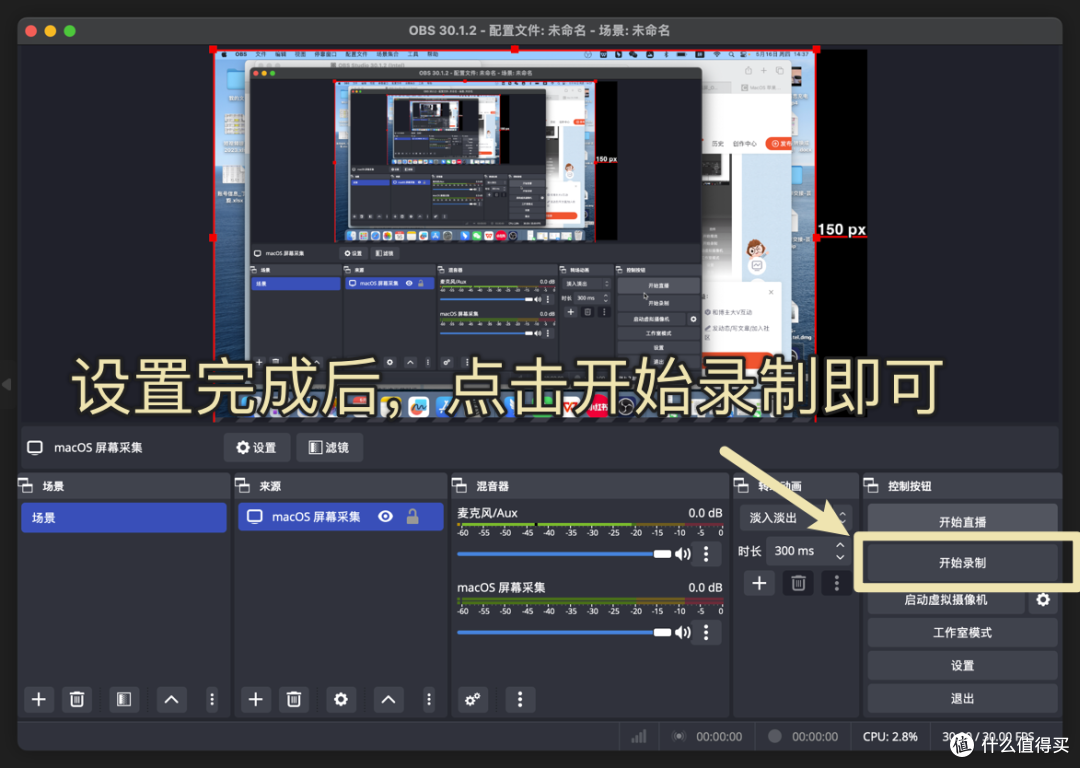Add a new source with plus button
This screenshot has height=768, width=1080.
point(256,699)
